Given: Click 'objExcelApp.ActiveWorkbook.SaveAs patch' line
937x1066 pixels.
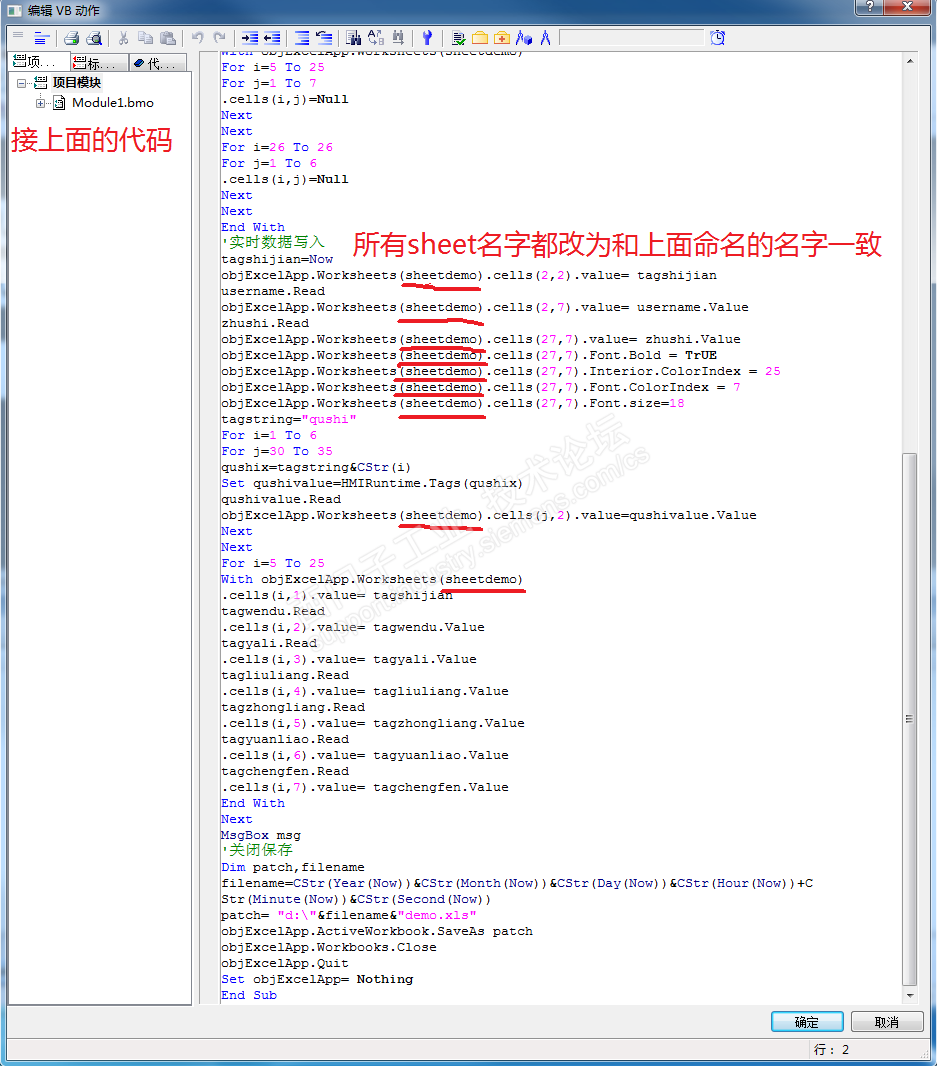Looking at the screenshot, I should 377,931.
